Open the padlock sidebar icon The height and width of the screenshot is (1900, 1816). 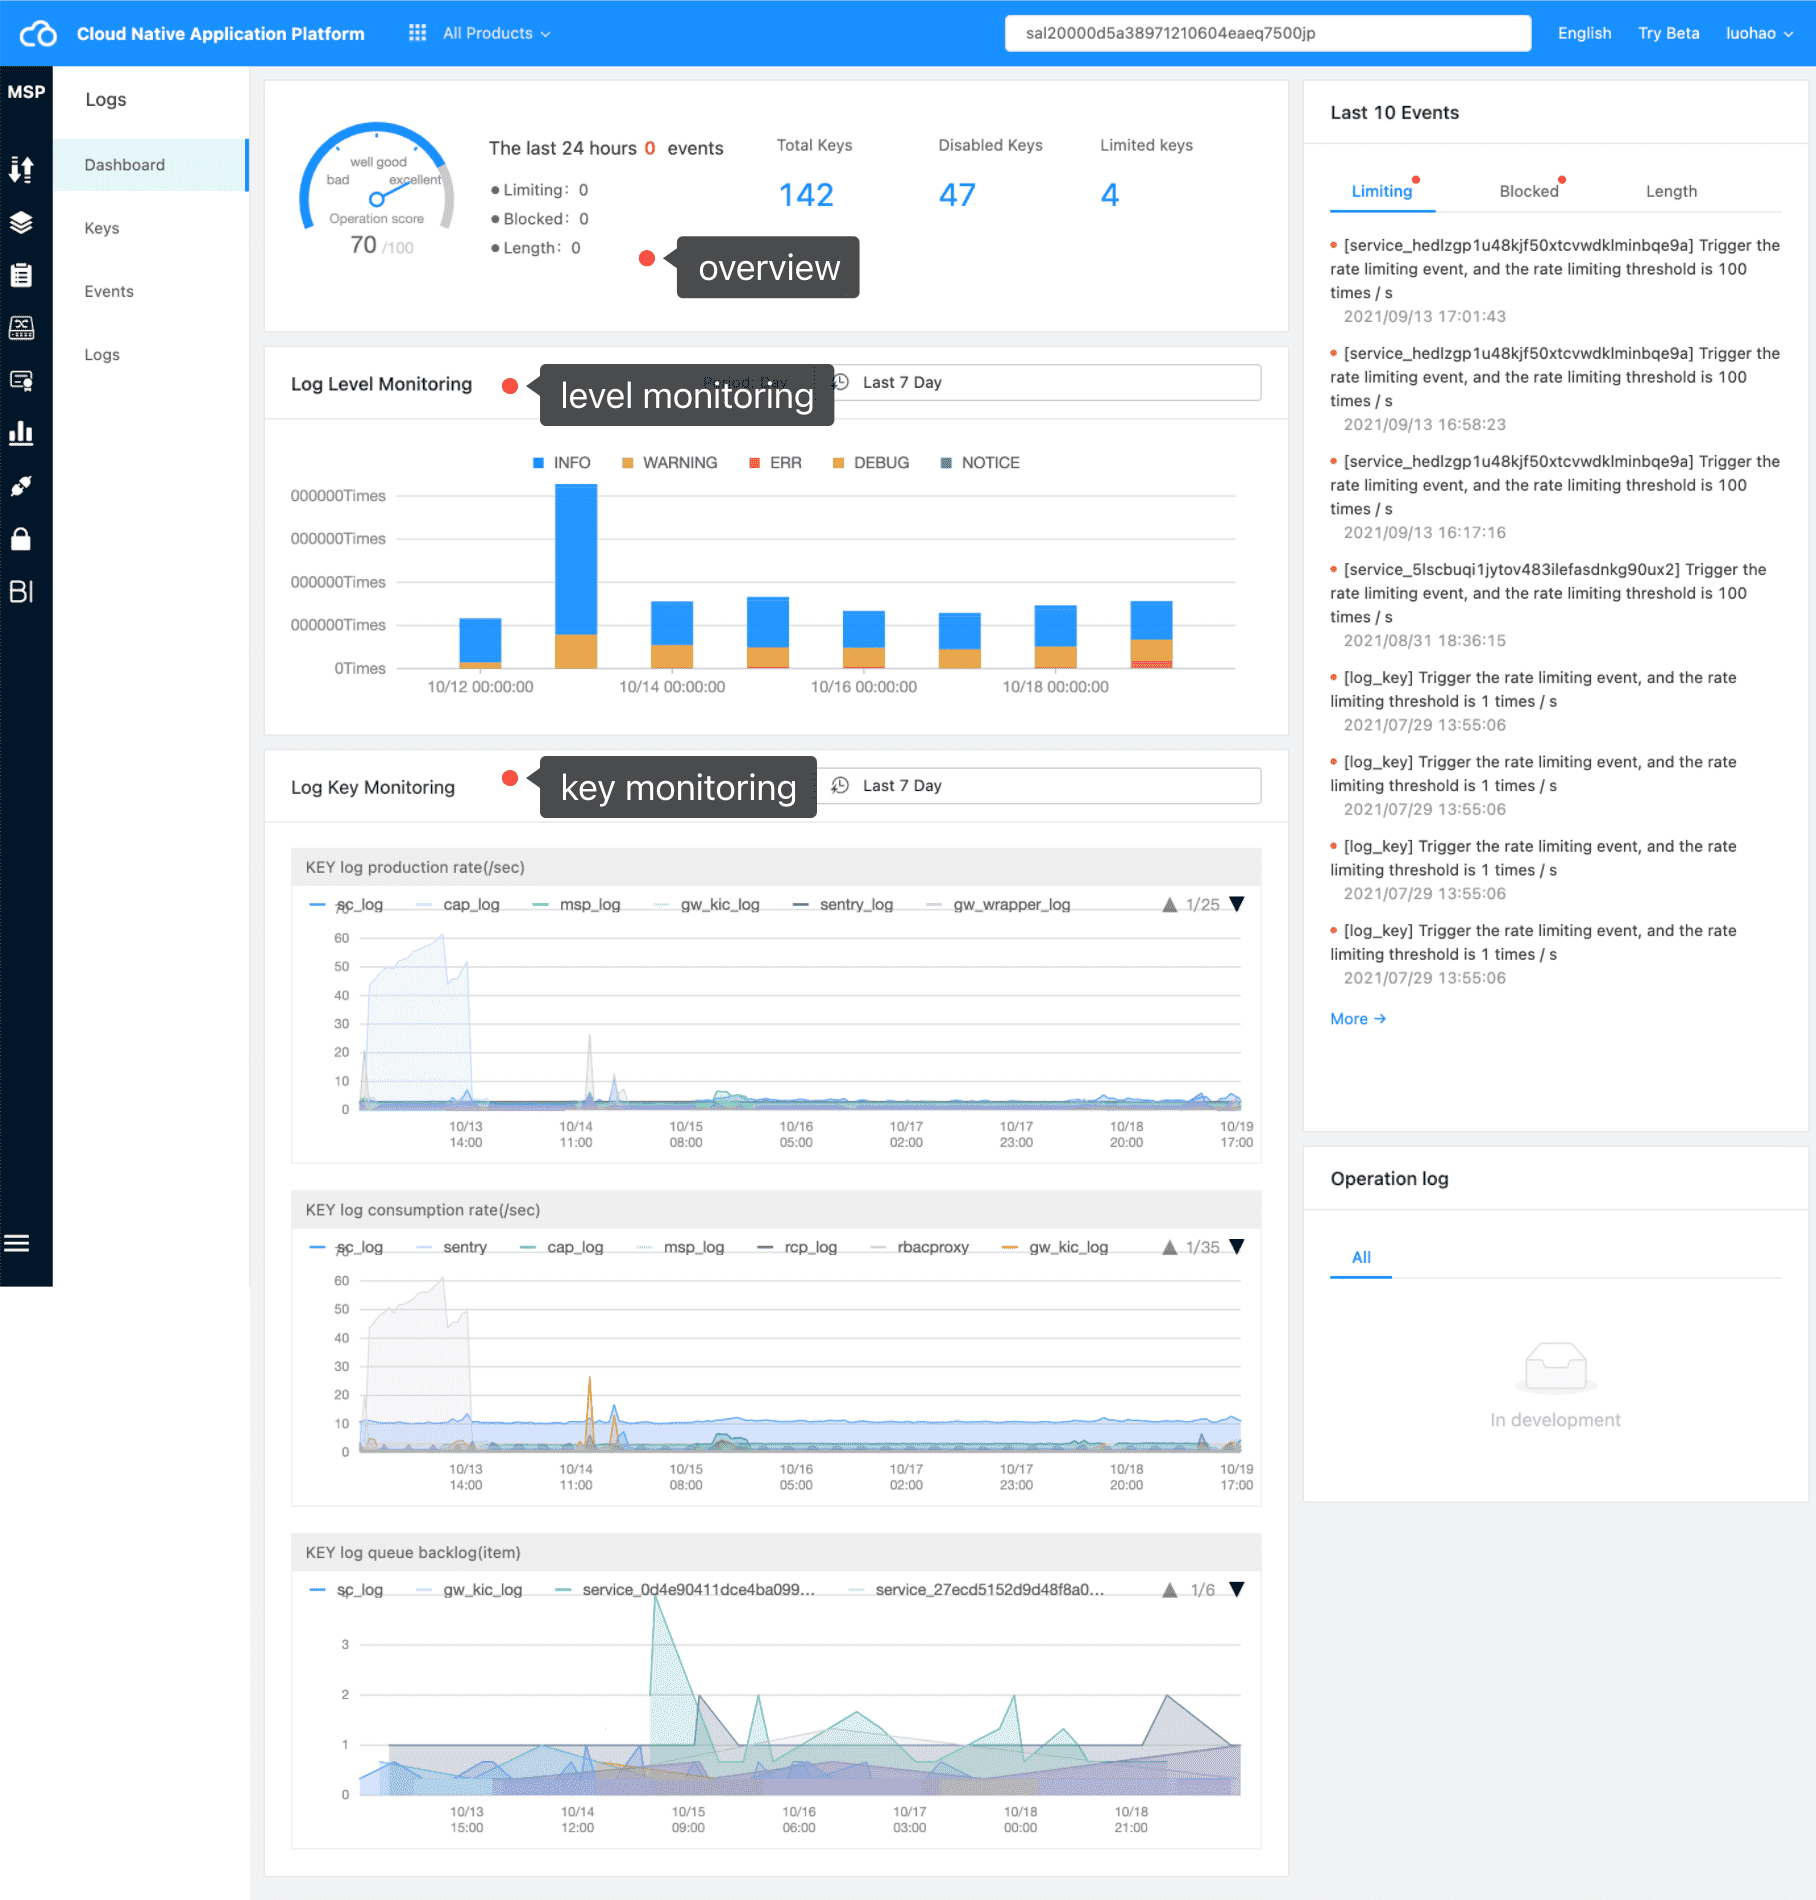21,539
